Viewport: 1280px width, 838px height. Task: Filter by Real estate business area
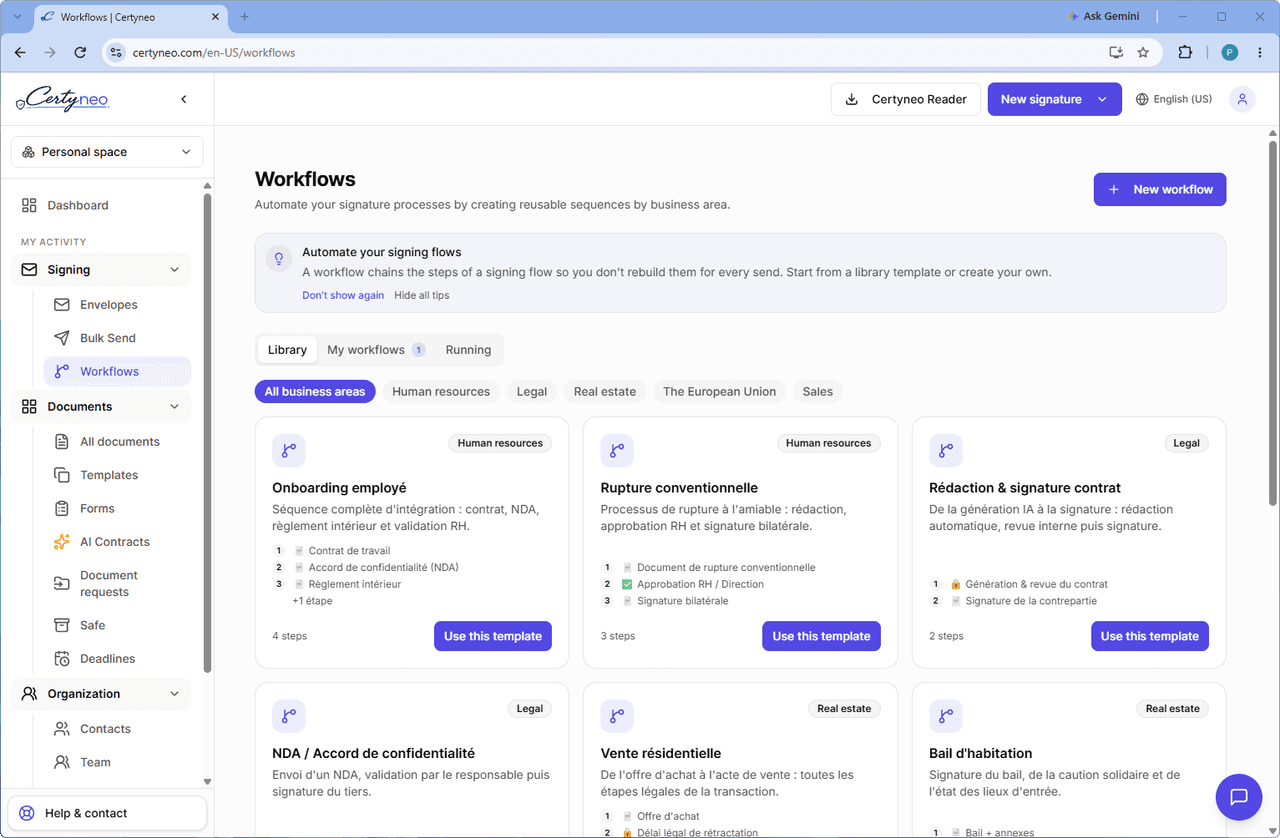(605, 392)
